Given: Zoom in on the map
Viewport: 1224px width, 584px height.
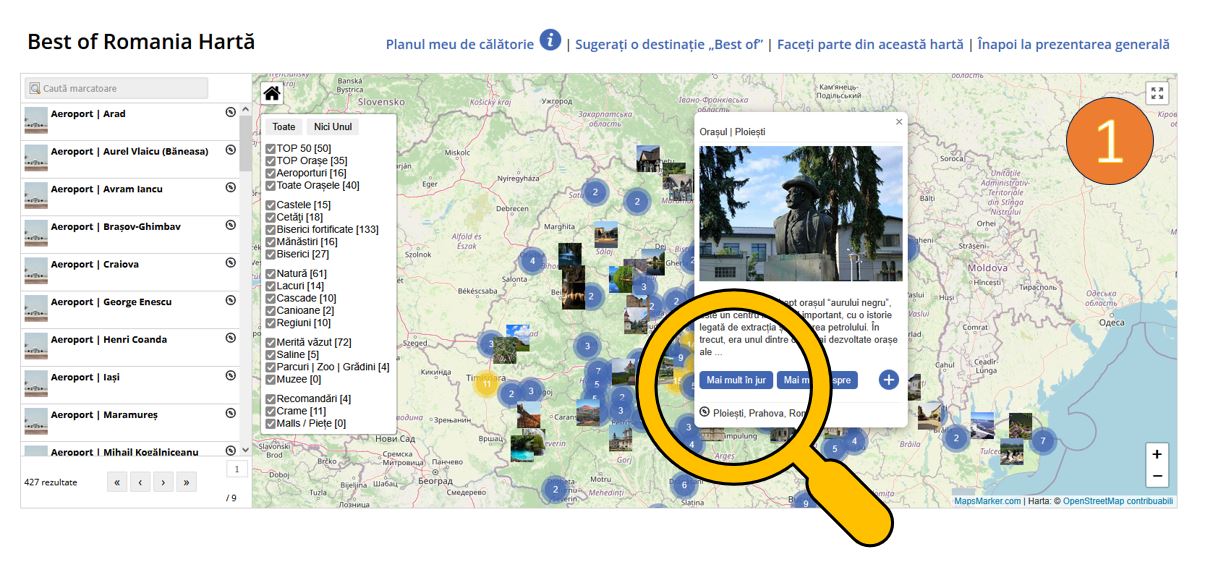Looking at the screenshot, I should pos(1157,455).
